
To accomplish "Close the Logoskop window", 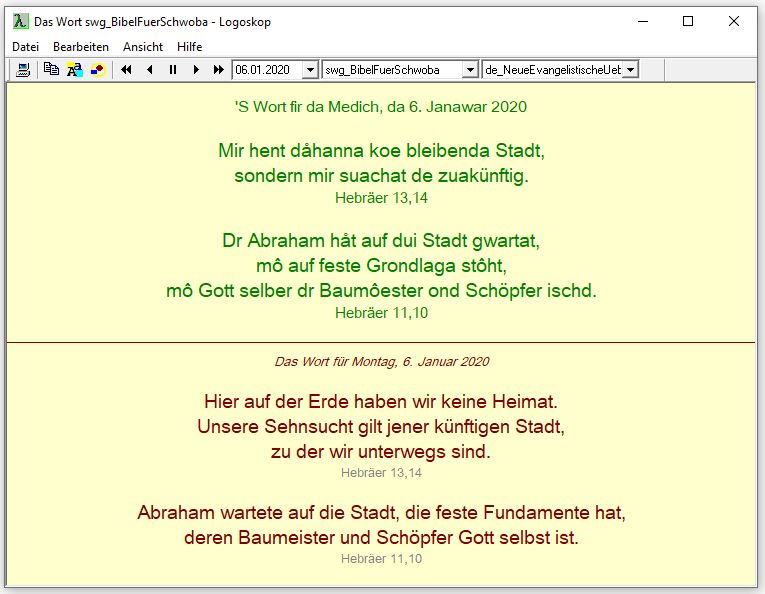I will [734, 21].
